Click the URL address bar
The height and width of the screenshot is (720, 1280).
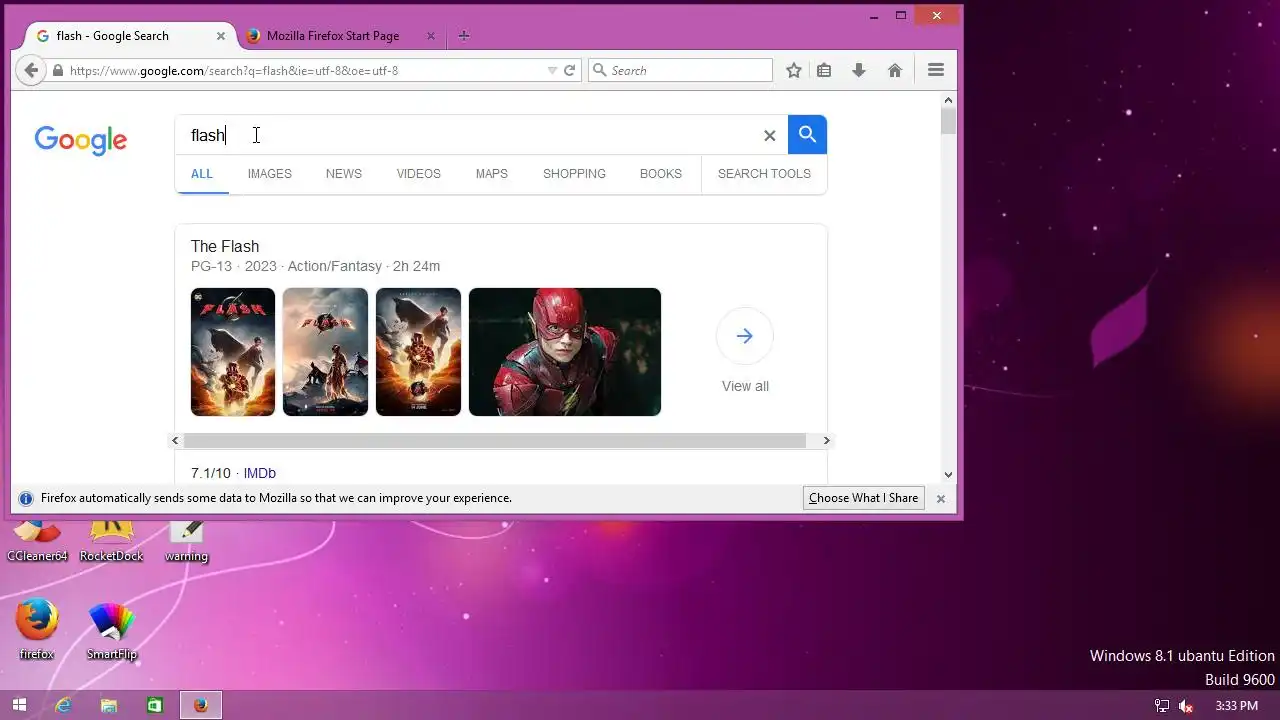(x=300, y=70)
